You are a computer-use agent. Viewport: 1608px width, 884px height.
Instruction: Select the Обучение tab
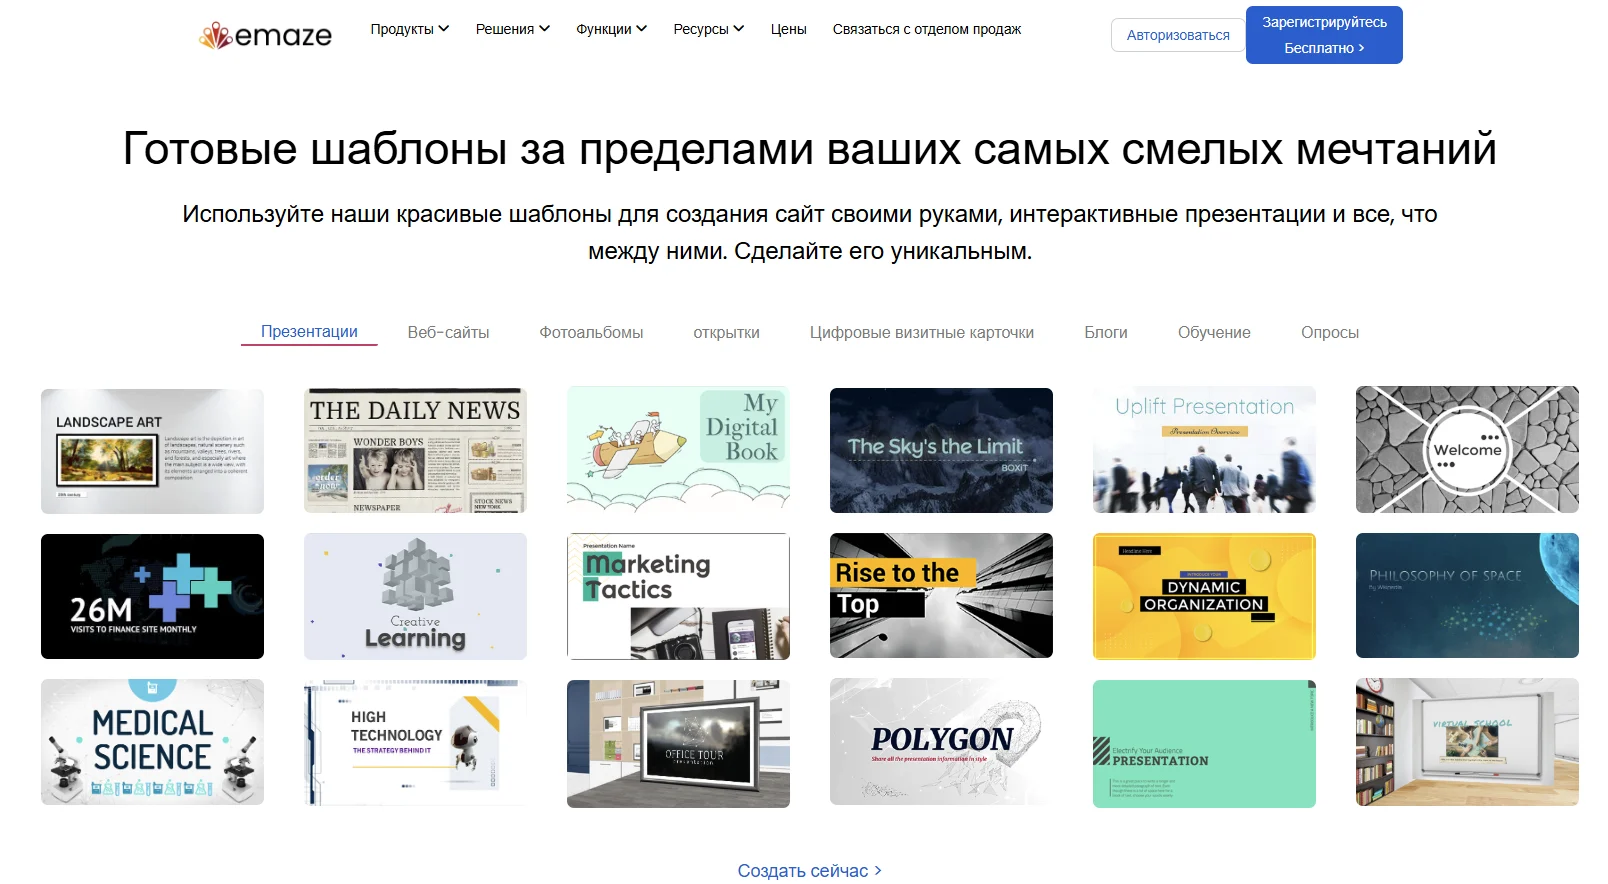tap(1213, 332)
